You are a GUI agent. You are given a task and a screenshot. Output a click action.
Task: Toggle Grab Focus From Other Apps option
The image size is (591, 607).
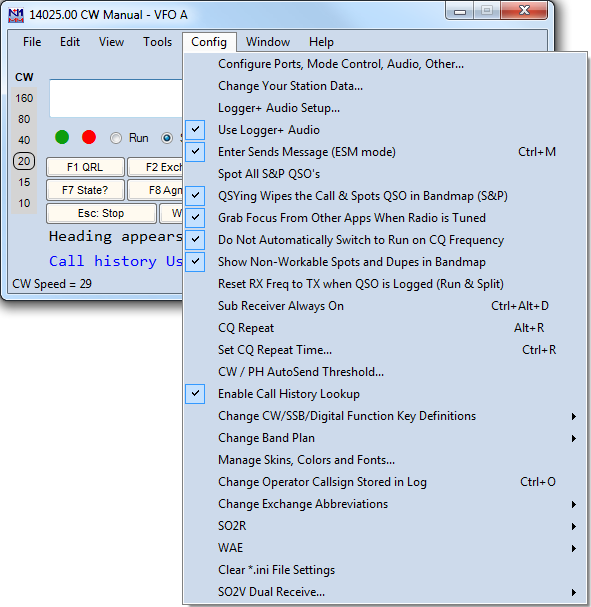click(x=195, y=218)
